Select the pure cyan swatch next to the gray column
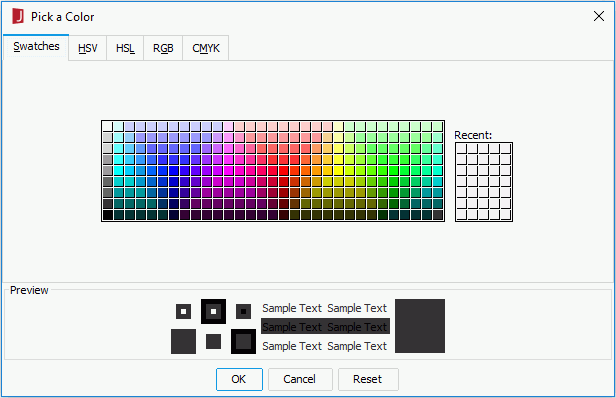 pos(119,171)
